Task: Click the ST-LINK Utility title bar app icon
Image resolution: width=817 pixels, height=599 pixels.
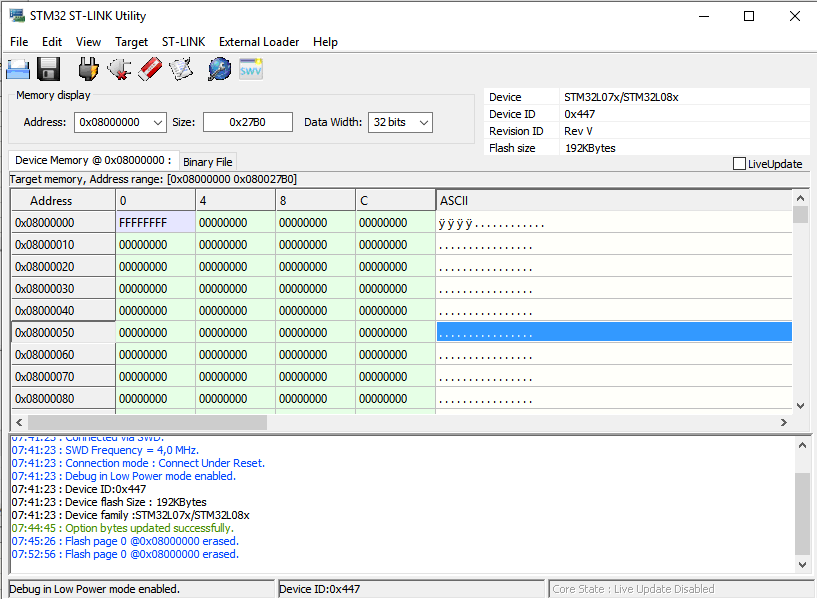Action: [17, 16]
